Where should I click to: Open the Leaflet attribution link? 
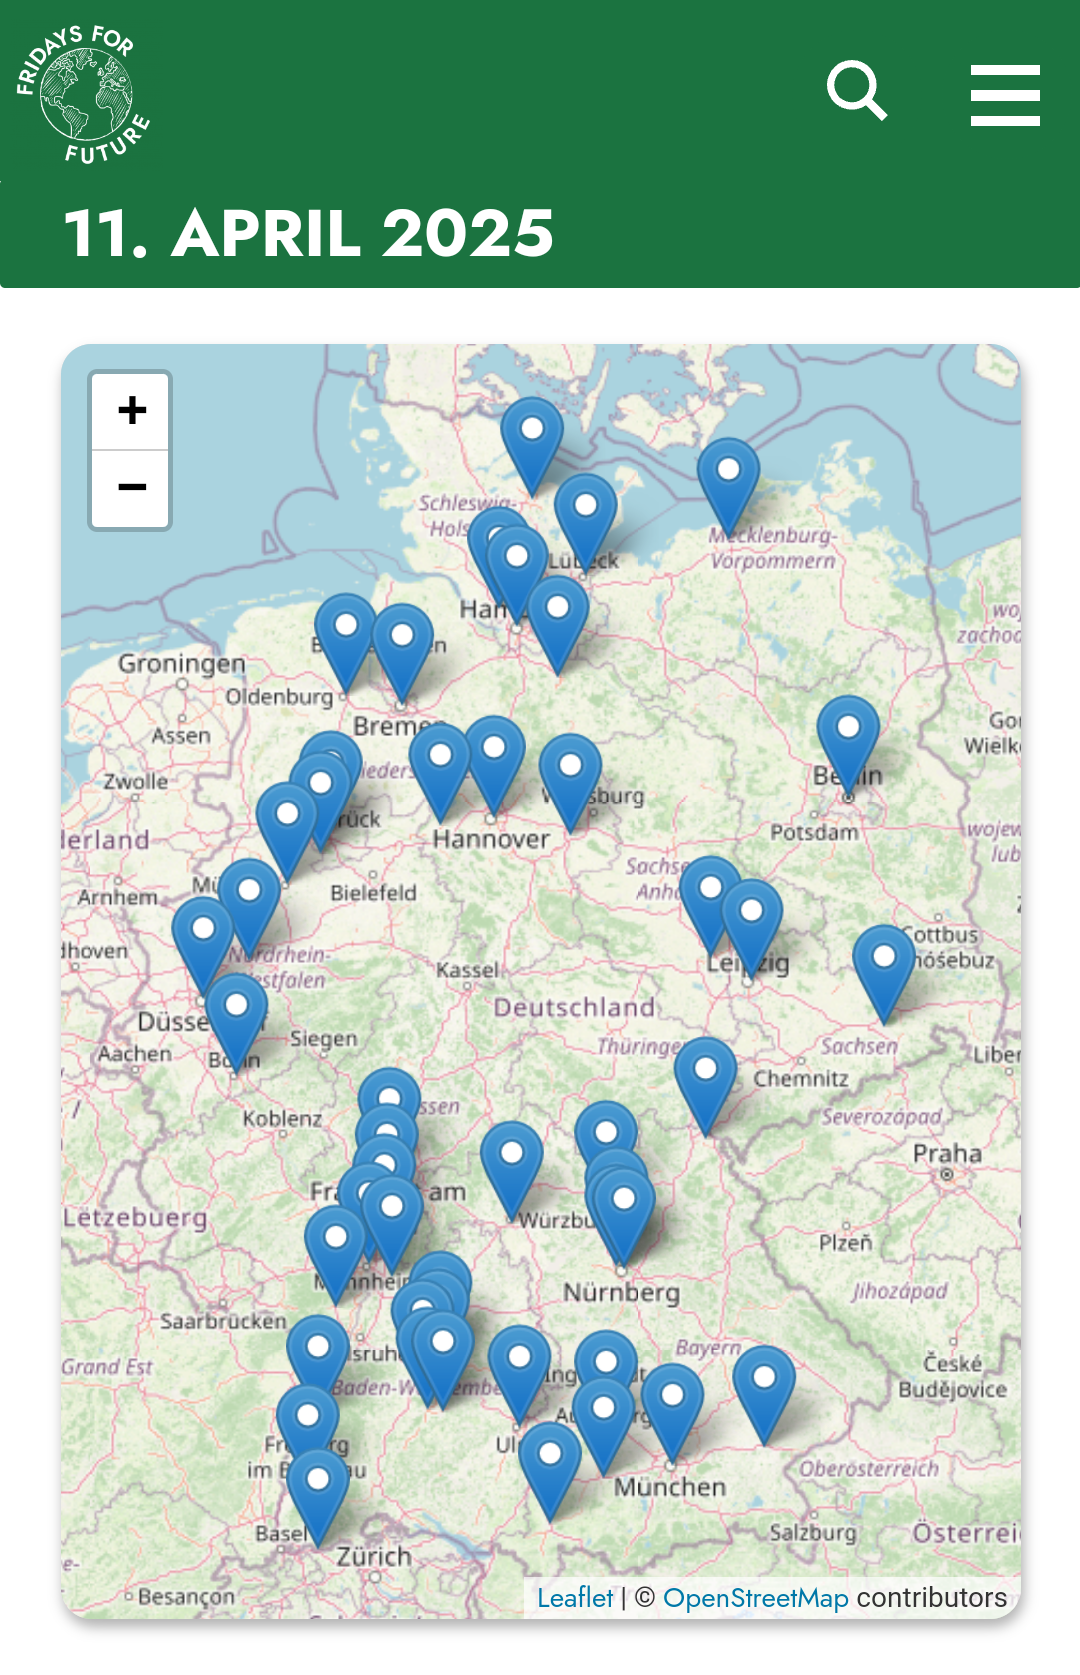click(575, 1598)
